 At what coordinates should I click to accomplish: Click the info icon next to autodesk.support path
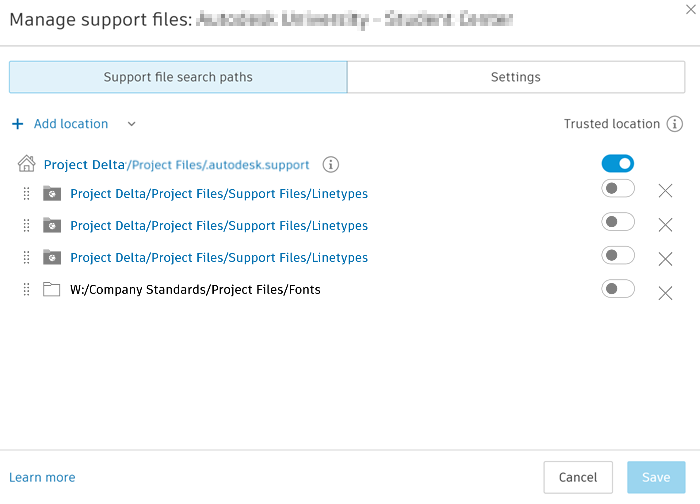coord(331,165)
